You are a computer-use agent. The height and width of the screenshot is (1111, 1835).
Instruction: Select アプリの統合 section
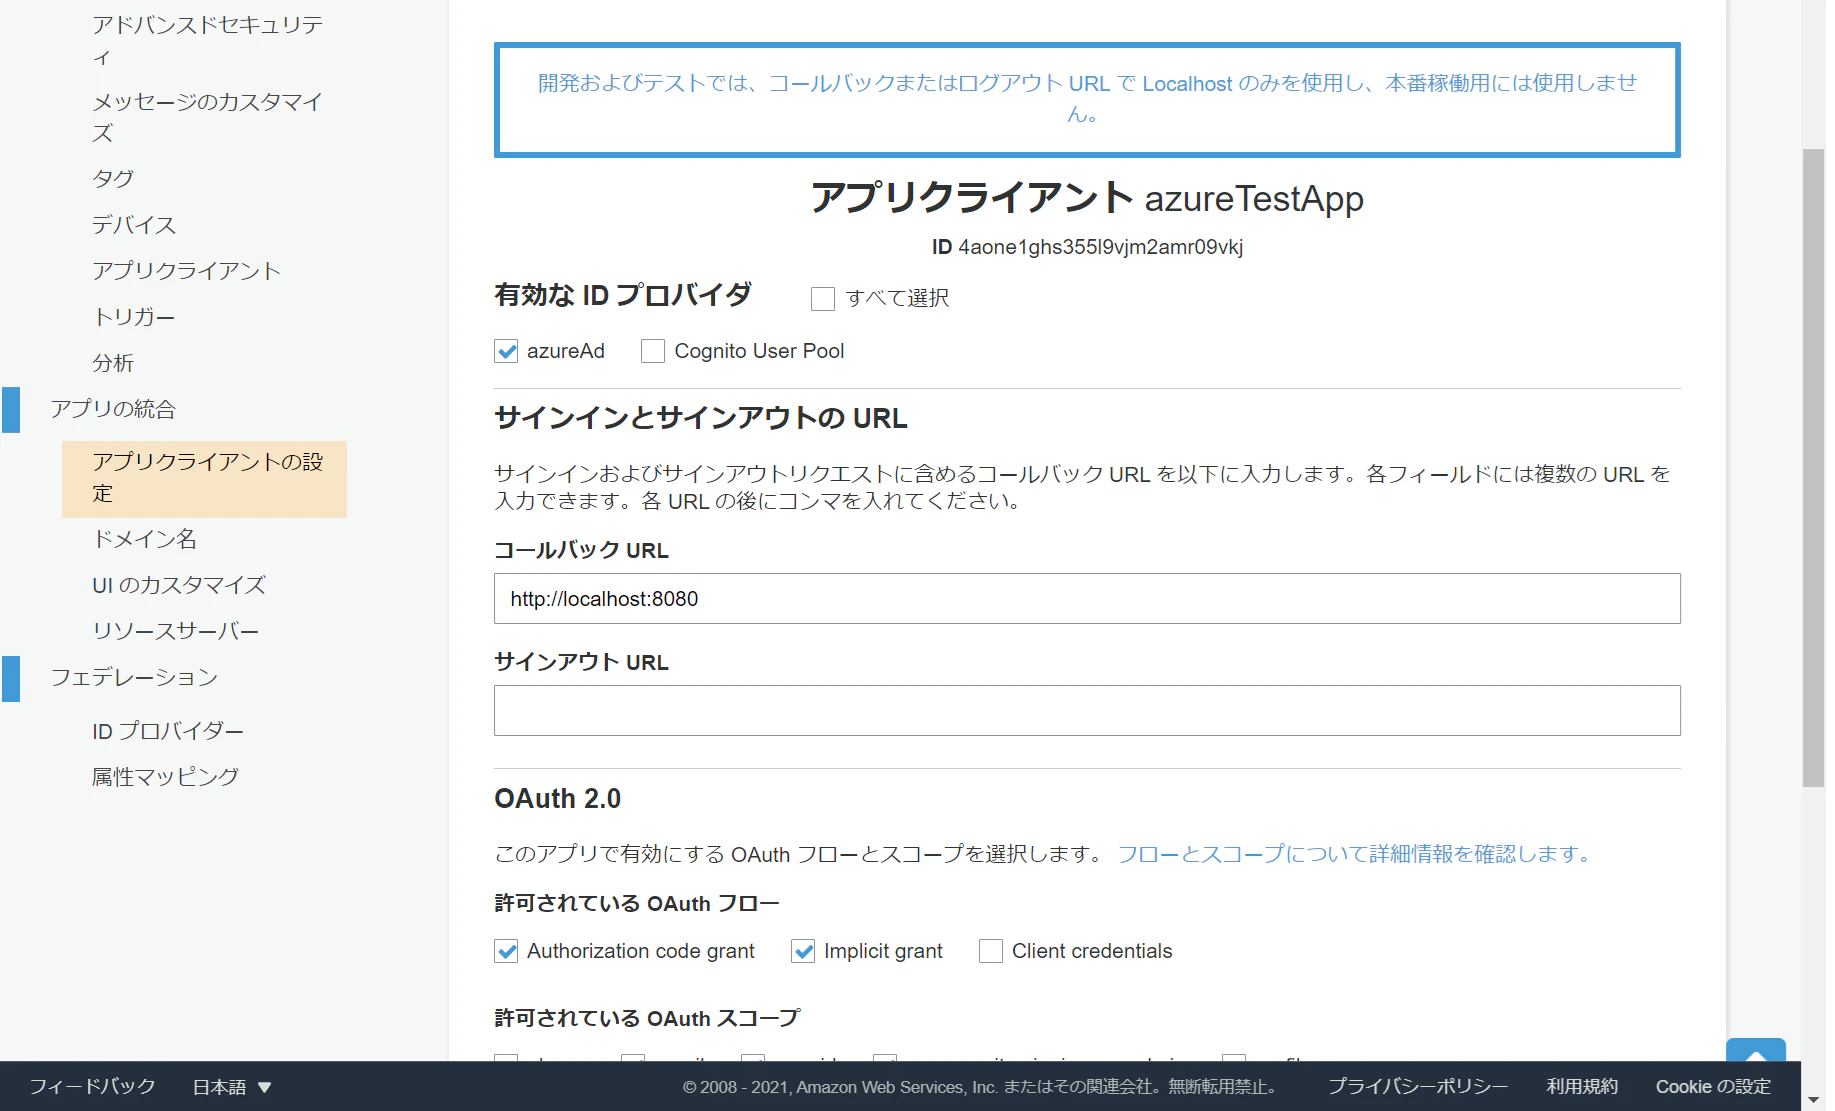click(113, 409)
